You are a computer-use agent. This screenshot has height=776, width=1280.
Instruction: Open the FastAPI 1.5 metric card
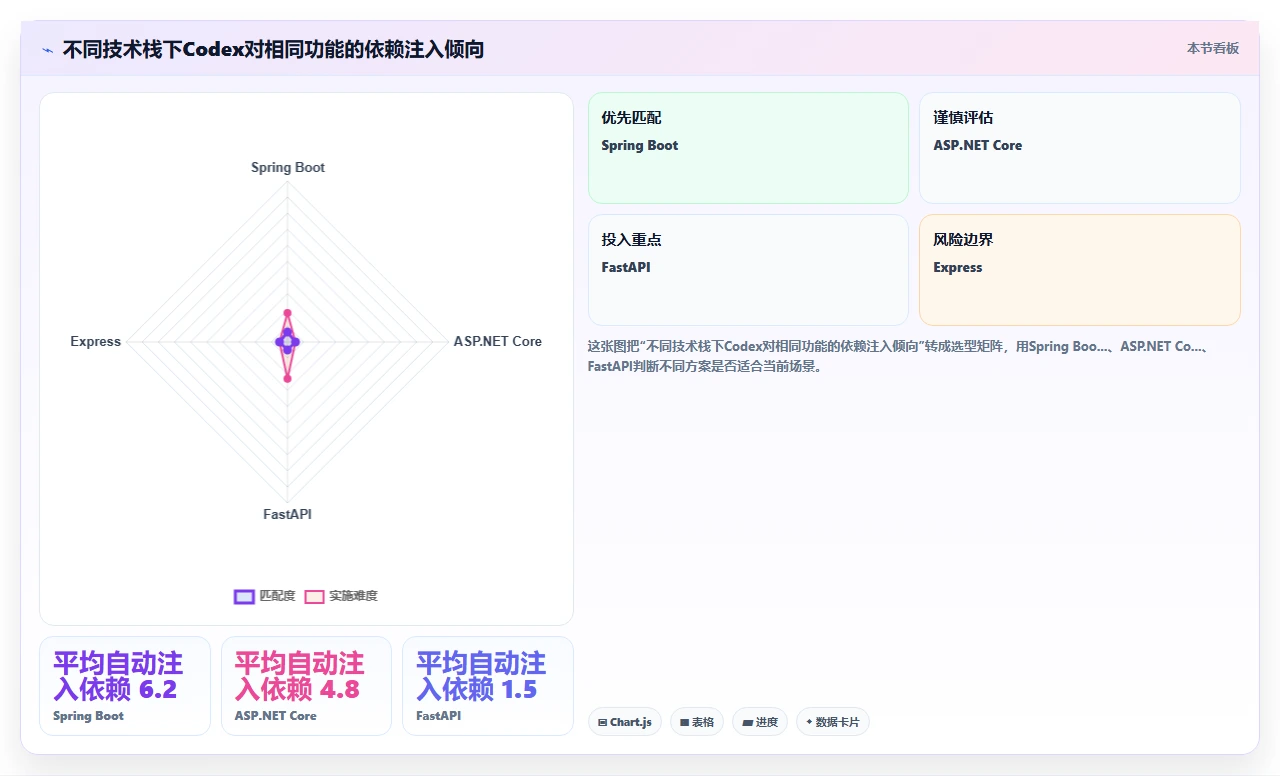(488, 686)
